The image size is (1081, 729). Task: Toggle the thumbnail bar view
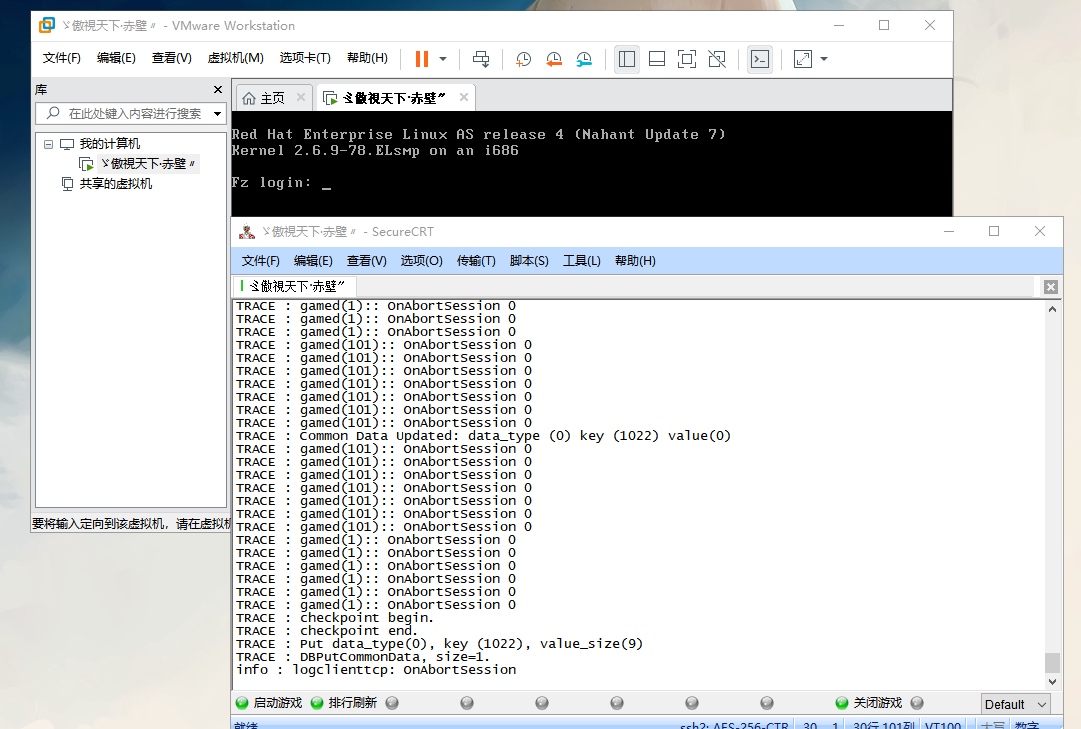pos(657,59)
